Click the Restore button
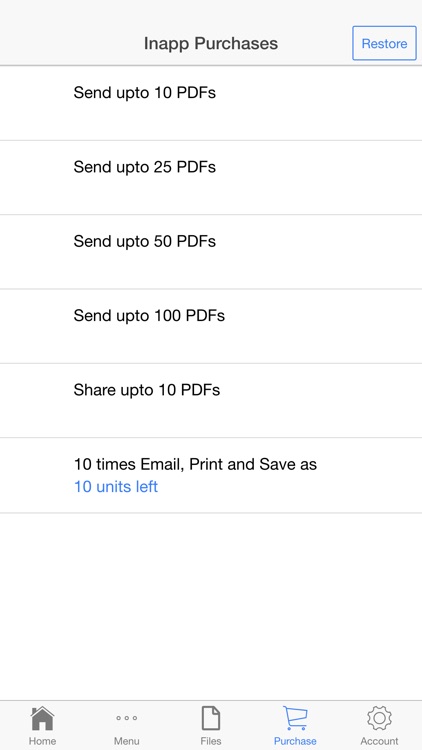Image resolution: width=422 pixels, height=750 pixels. 384,43
